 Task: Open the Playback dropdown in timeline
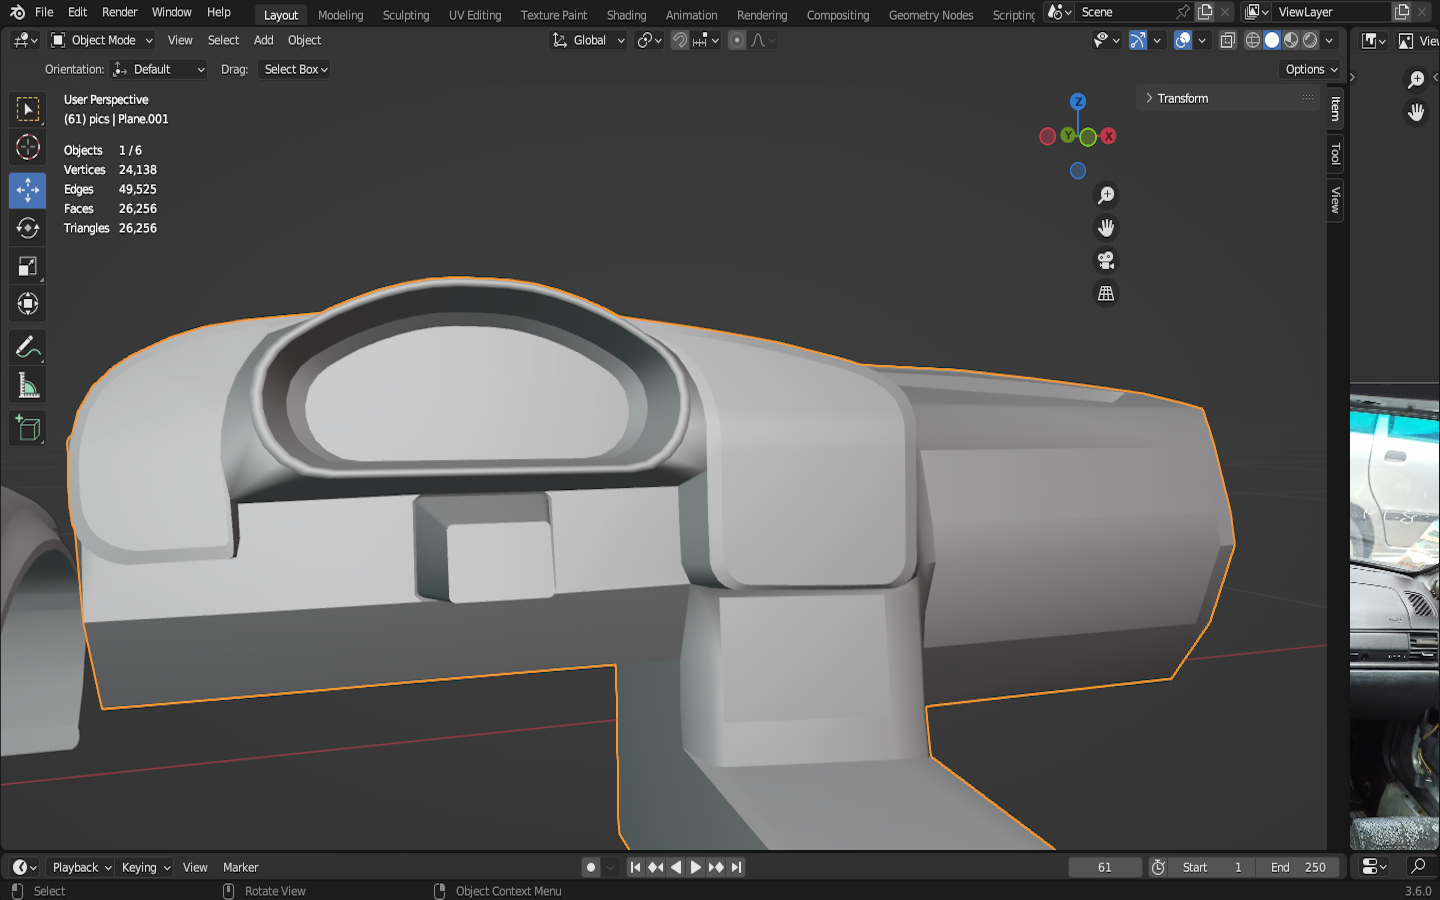pyautogui.click(x=82, y=867)
